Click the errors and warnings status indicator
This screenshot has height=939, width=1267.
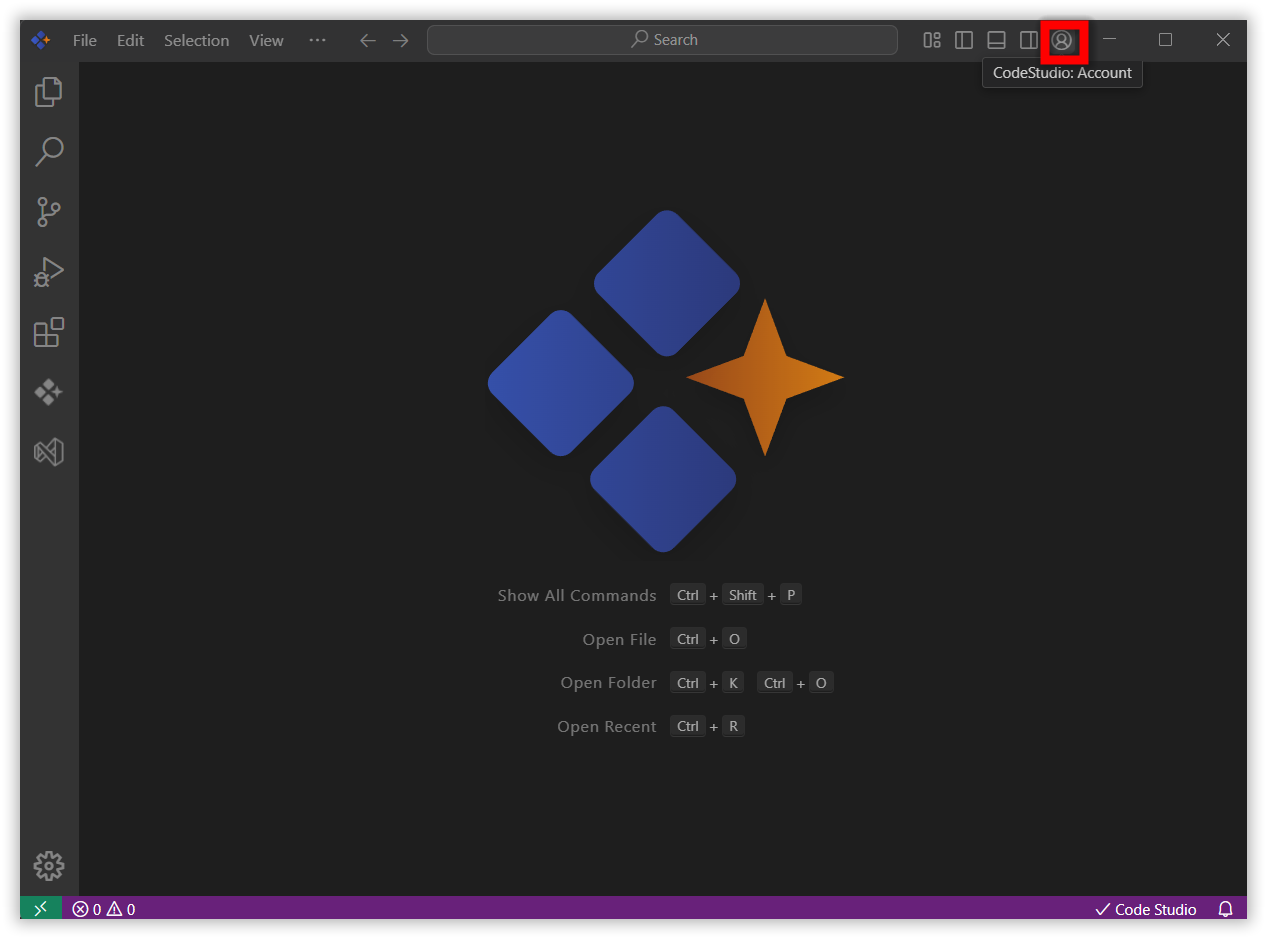(x=104, y=909)
